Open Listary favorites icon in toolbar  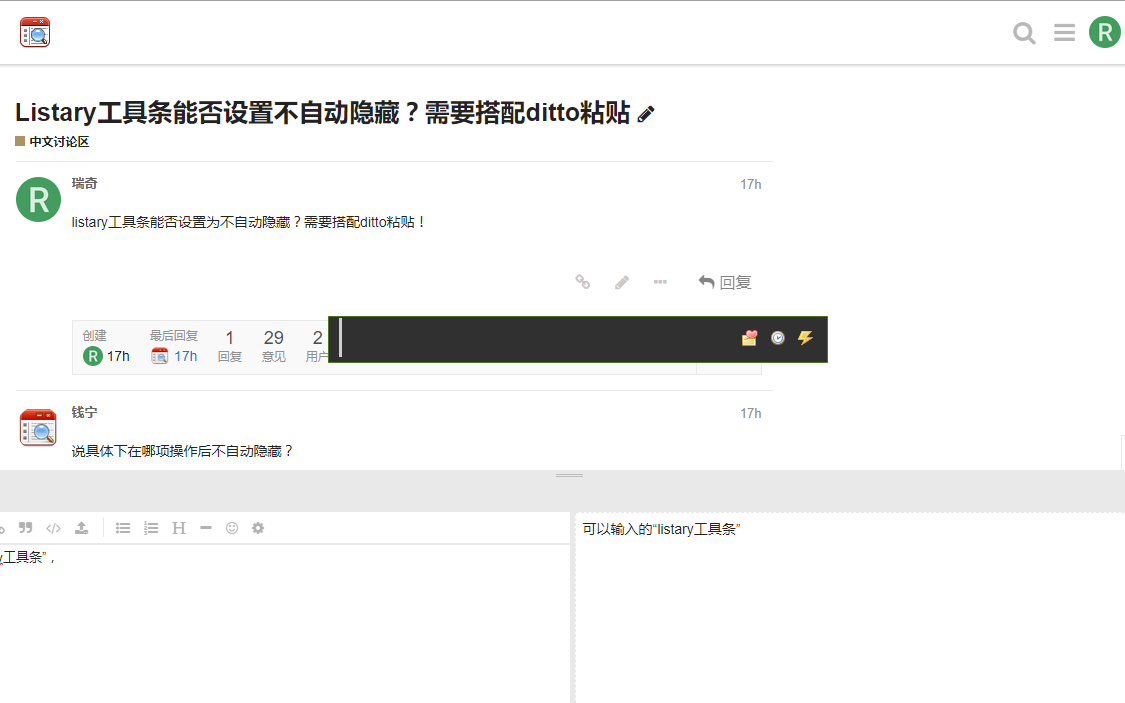point(749,338)
